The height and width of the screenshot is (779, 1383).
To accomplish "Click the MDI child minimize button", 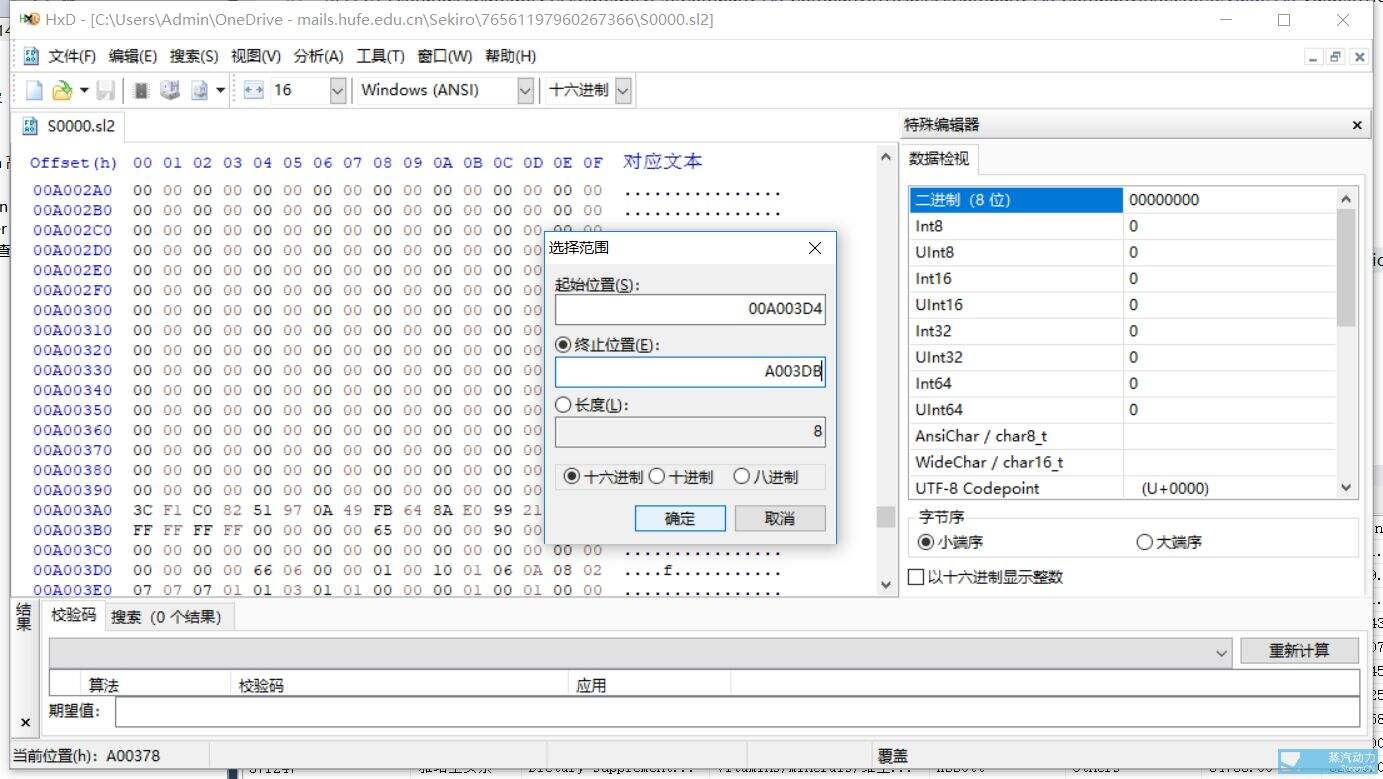I will click(1314, 57).
